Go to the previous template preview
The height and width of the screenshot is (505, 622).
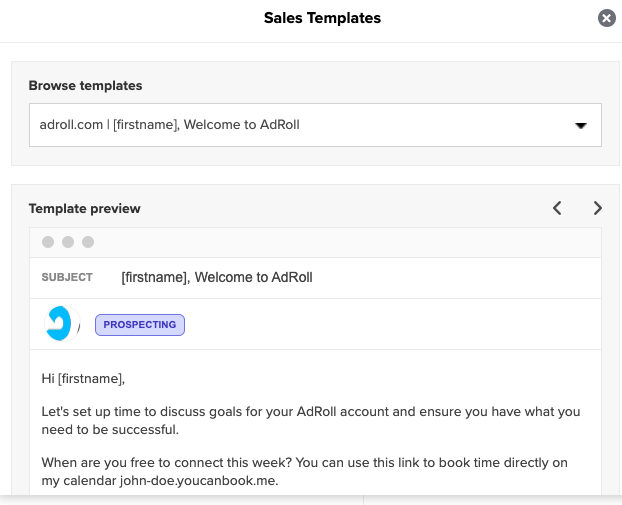[557, 208]
